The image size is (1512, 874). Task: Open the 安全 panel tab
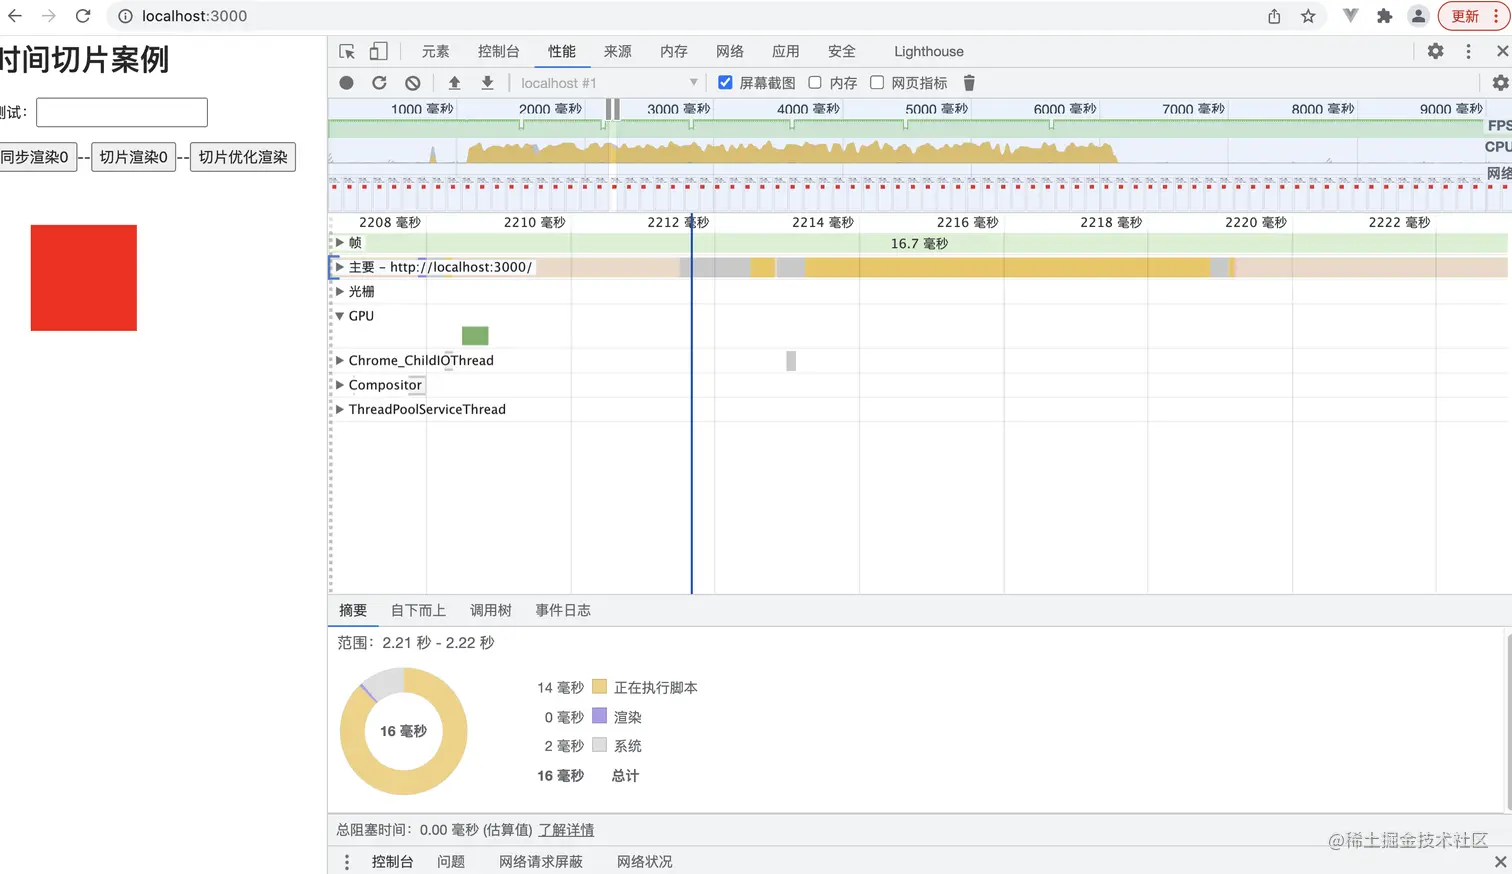click(841, 51)
